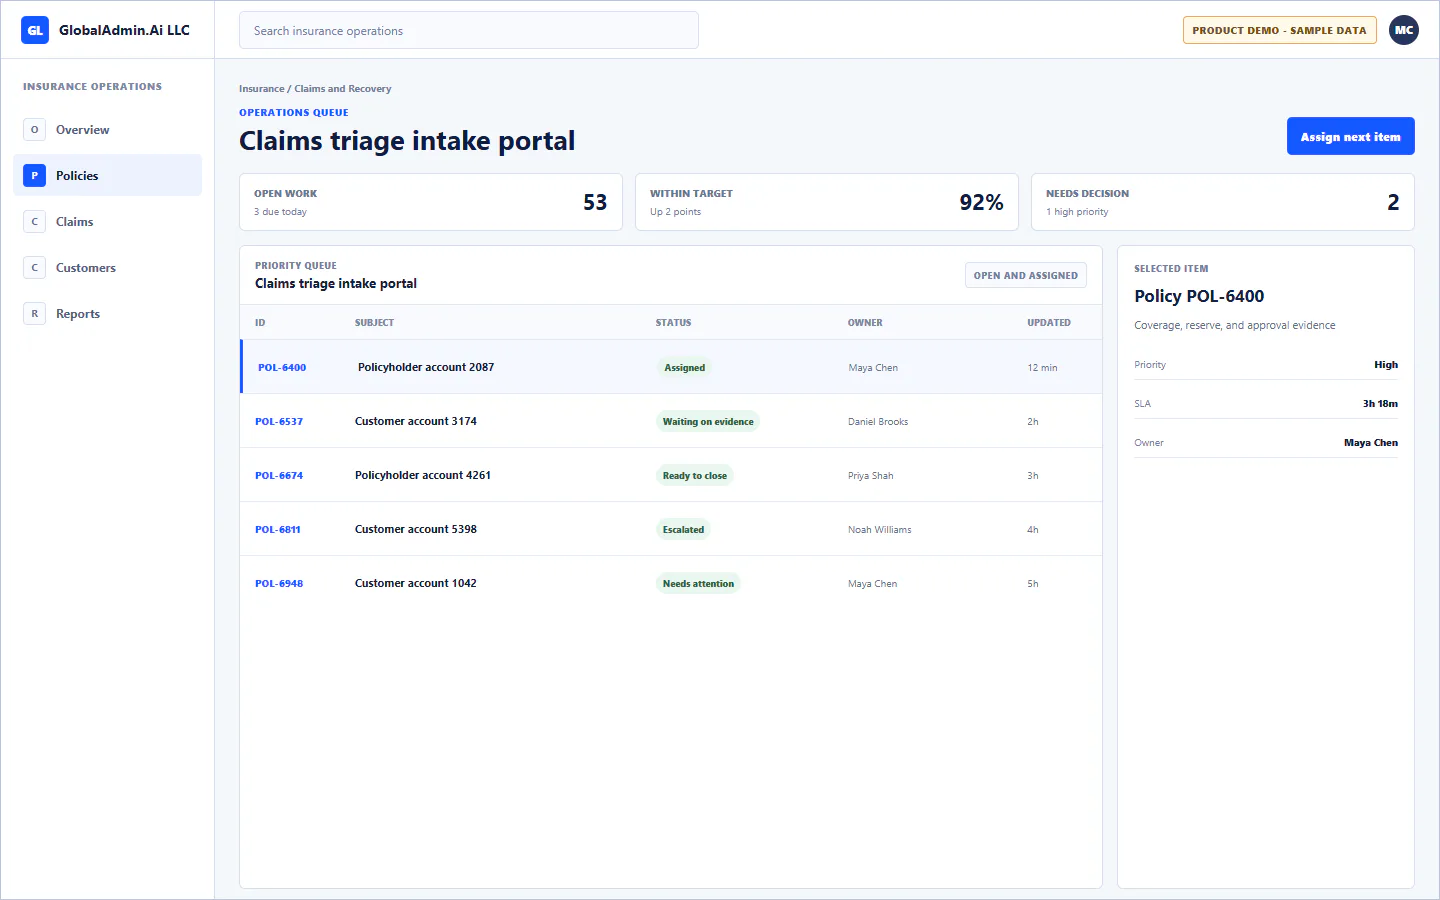
Task: Click the Assign next item button
Action: 1350,137
